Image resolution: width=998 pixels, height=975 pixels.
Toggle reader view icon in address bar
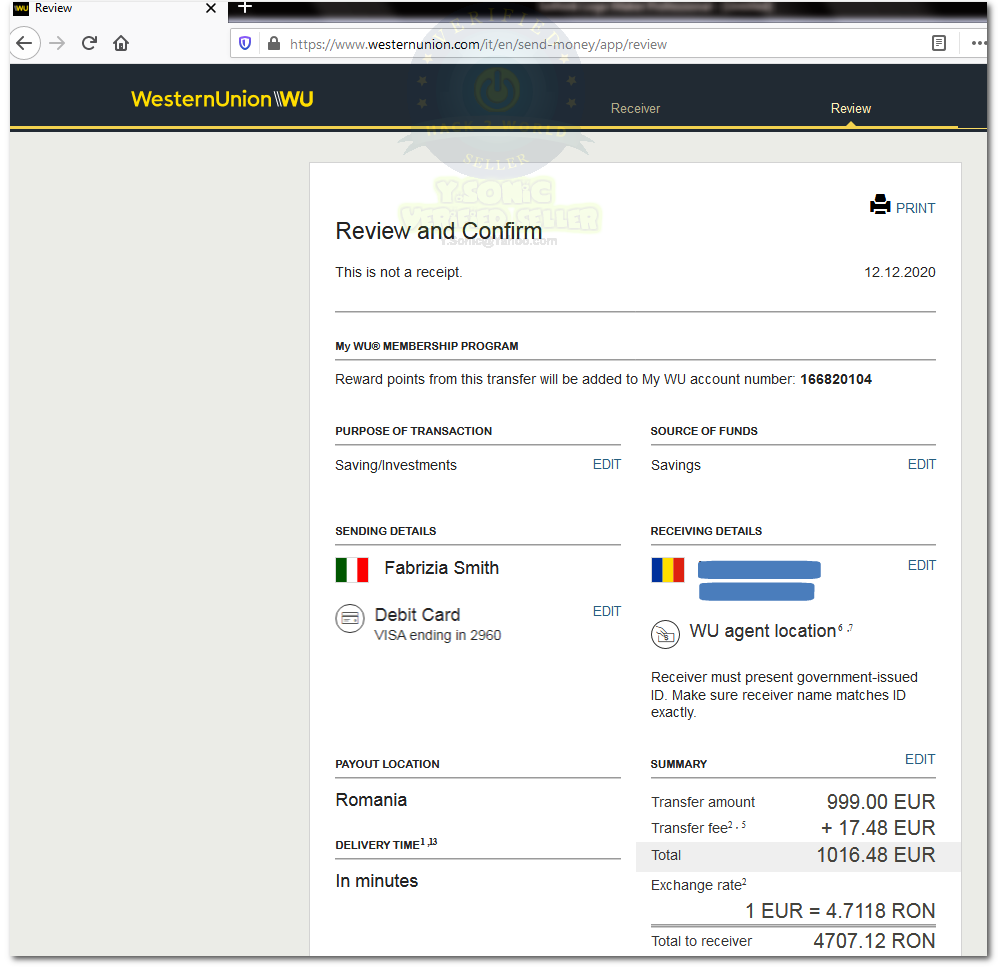[939, 43]
